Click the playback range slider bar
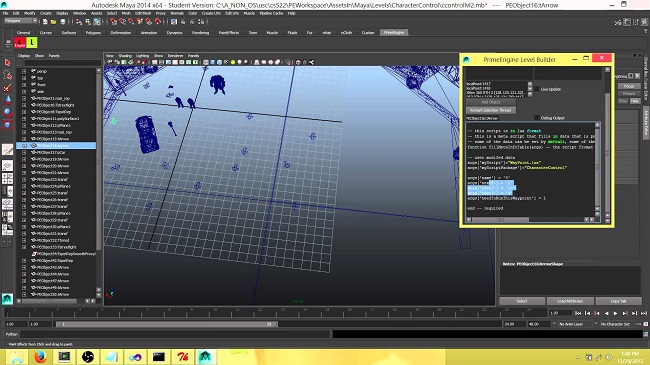The height and width of the screenshot is (365, 650). pos(167,324)
